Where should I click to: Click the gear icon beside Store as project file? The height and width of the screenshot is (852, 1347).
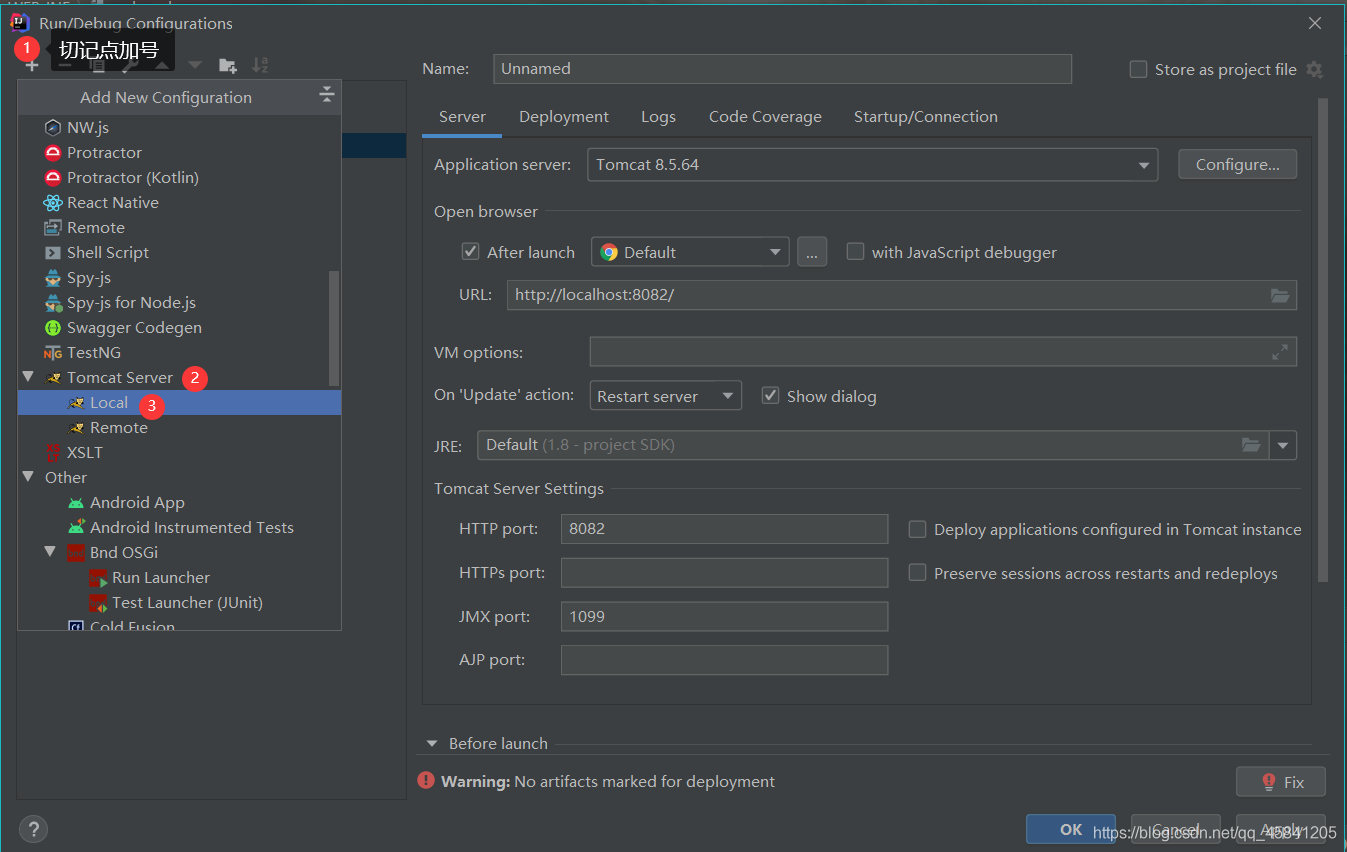(1314, 69)
